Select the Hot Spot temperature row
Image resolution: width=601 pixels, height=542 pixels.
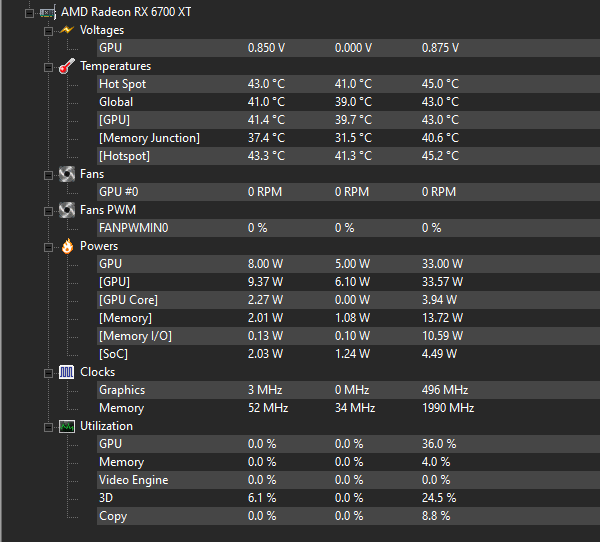point(348,84)
